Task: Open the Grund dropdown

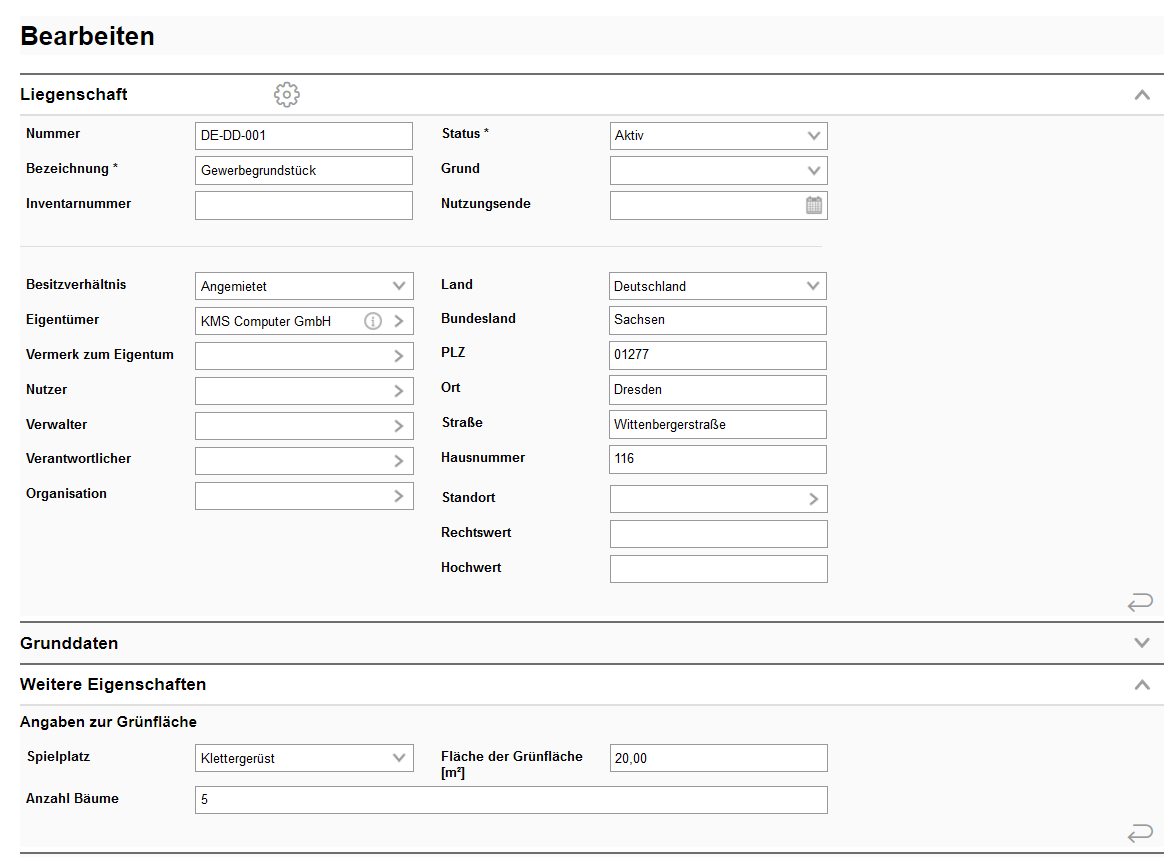Action: (x=718, y=171)
